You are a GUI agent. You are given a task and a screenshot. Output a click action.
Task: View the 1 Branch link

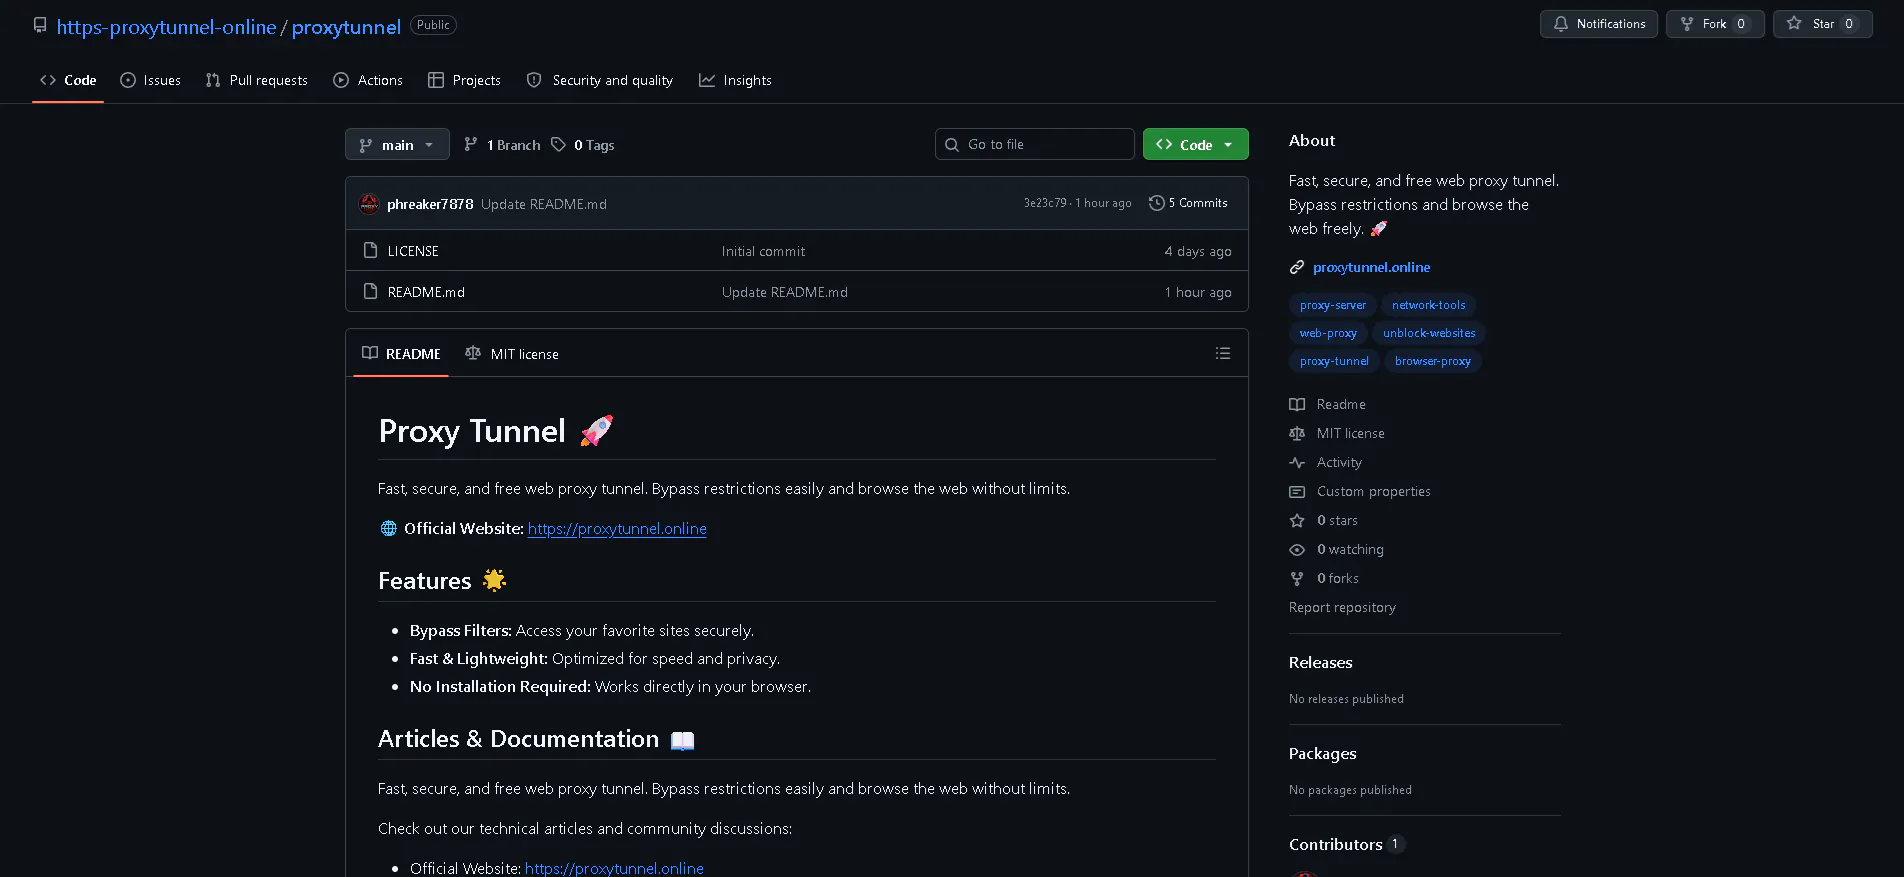(502, 145)
